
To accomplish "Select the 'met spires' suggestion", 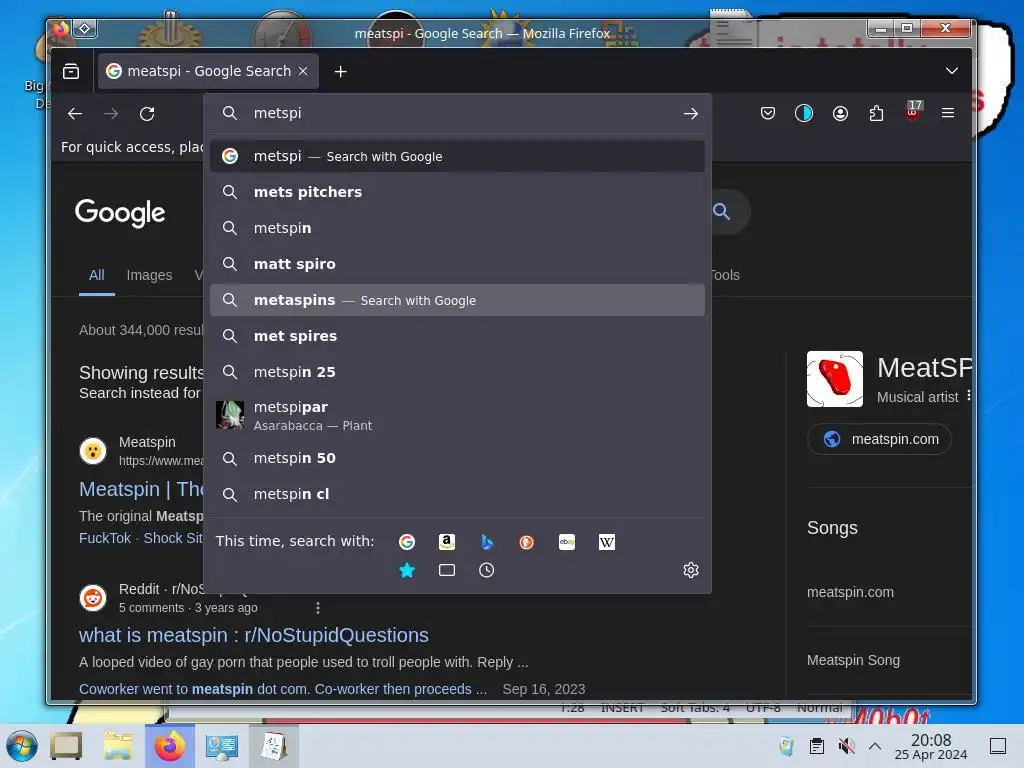I will pos(457,336).
